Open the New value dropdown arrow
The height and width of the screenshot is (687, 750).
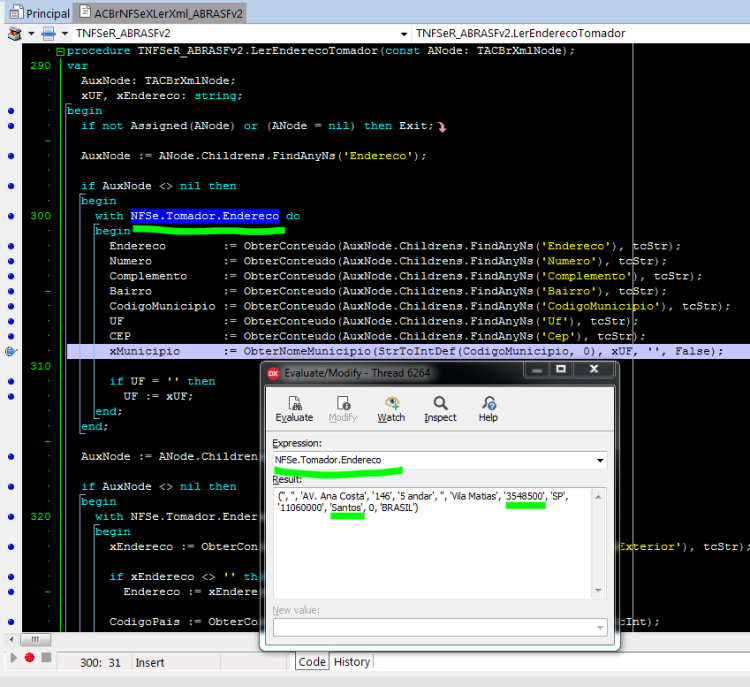coord(600,627)
